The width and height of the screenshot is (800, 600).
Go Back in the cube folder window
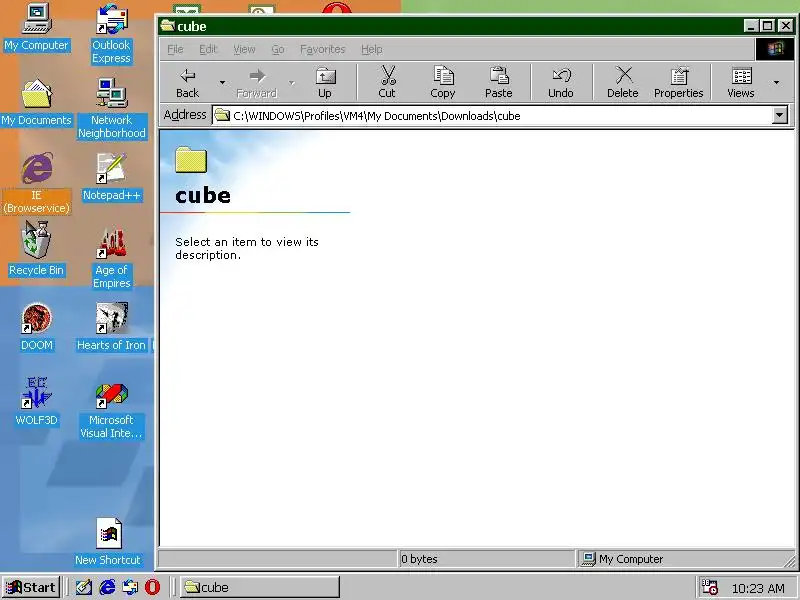pyautogui.click(x=188, y=82)
